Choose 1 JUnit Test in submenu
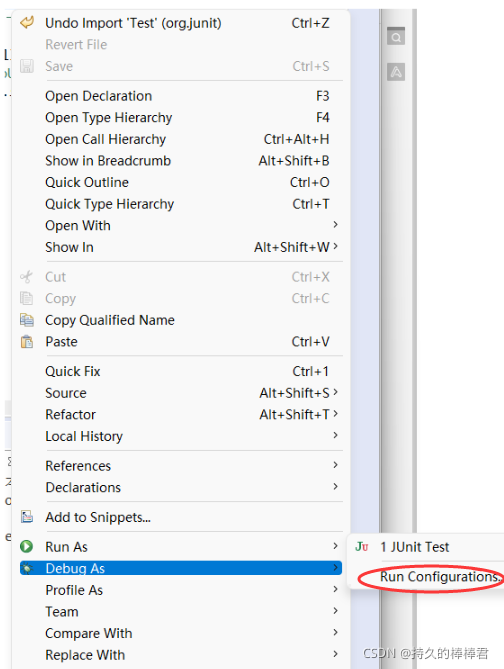Screen dimensions: 504x669 (415, 547)
